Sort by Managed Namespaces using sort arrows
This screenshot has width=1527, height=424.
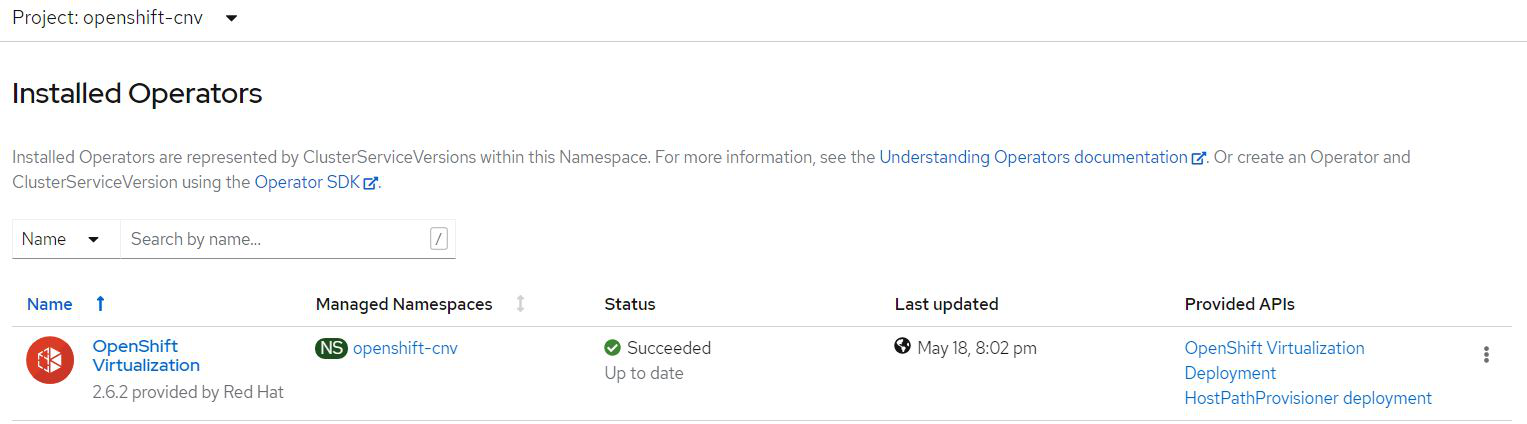(x=520, y=304)
